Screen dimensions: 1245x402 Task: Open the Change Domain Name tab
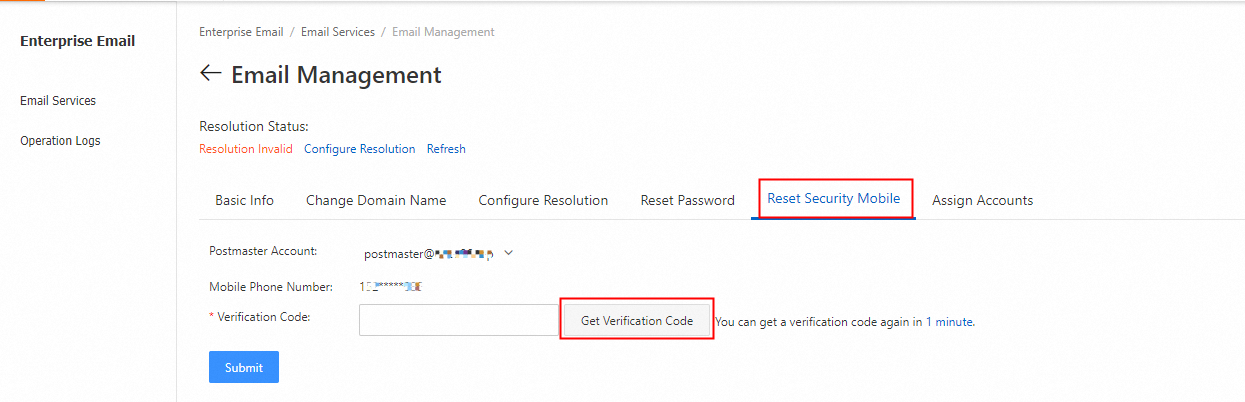(x=376, y=200)
